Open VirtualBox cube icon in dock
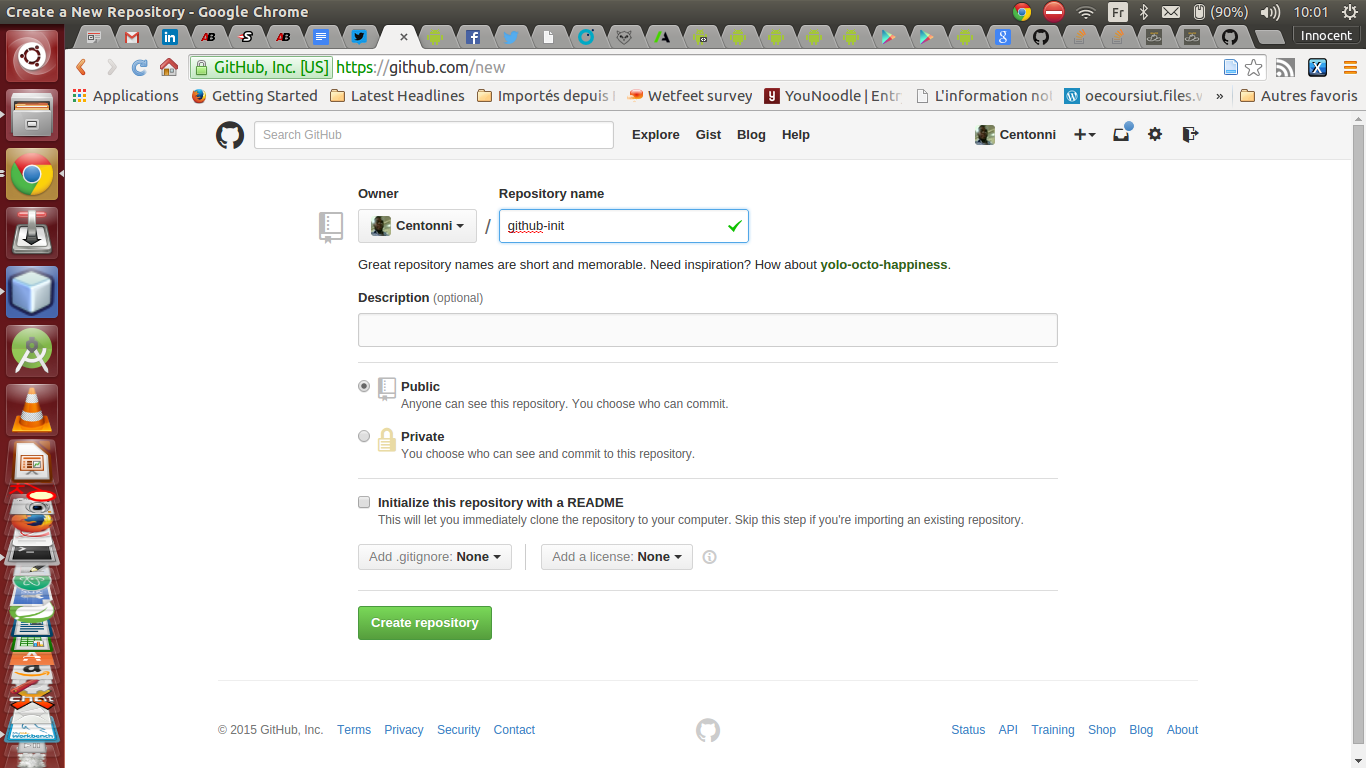The image size is (1366, 768). (x=32, y=292)
